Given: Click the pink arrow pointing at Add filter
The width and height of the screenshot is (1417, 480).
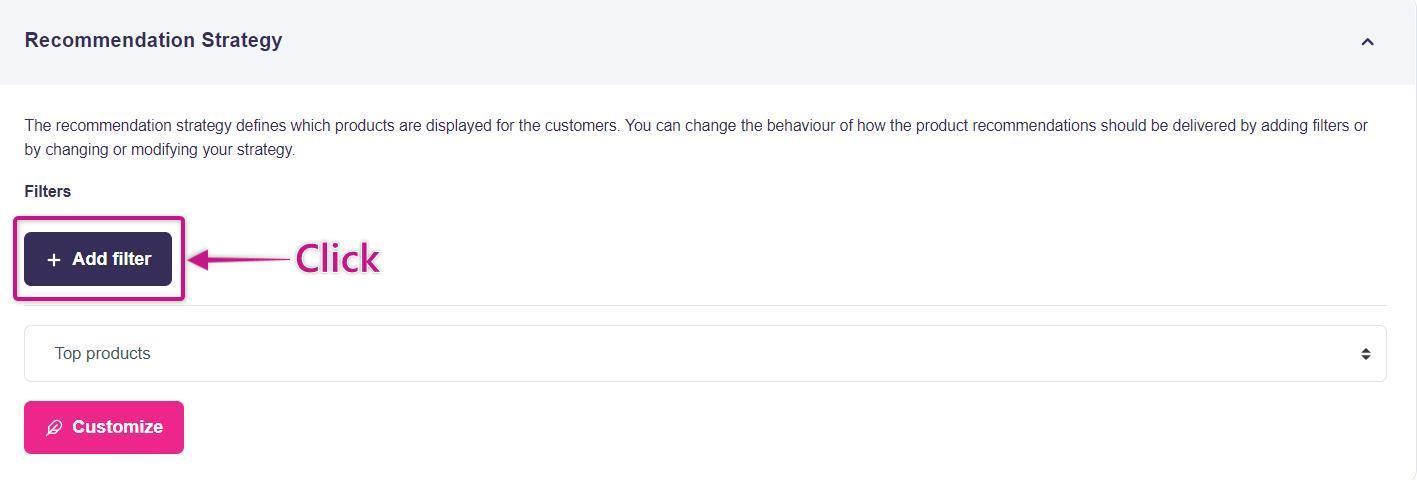Looking at the screenshot, I should coord(238,259).
